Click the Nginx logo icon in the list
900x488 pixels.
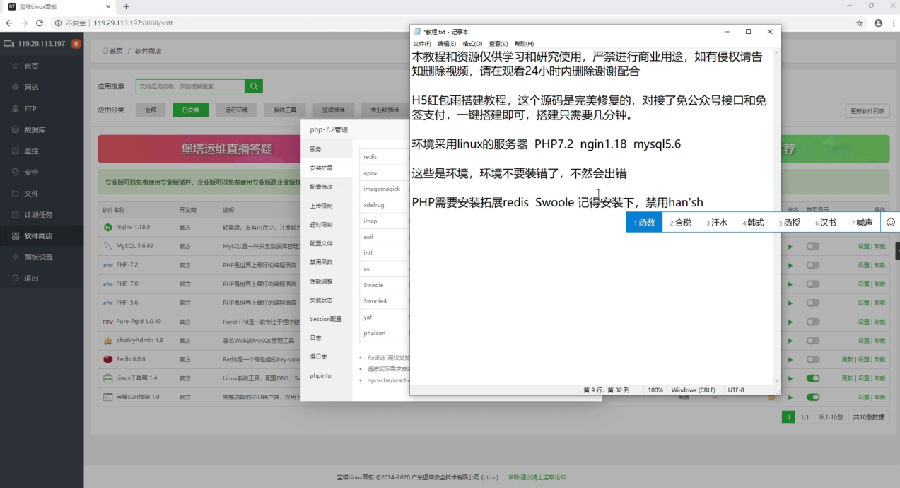click(x=108, y=227)
